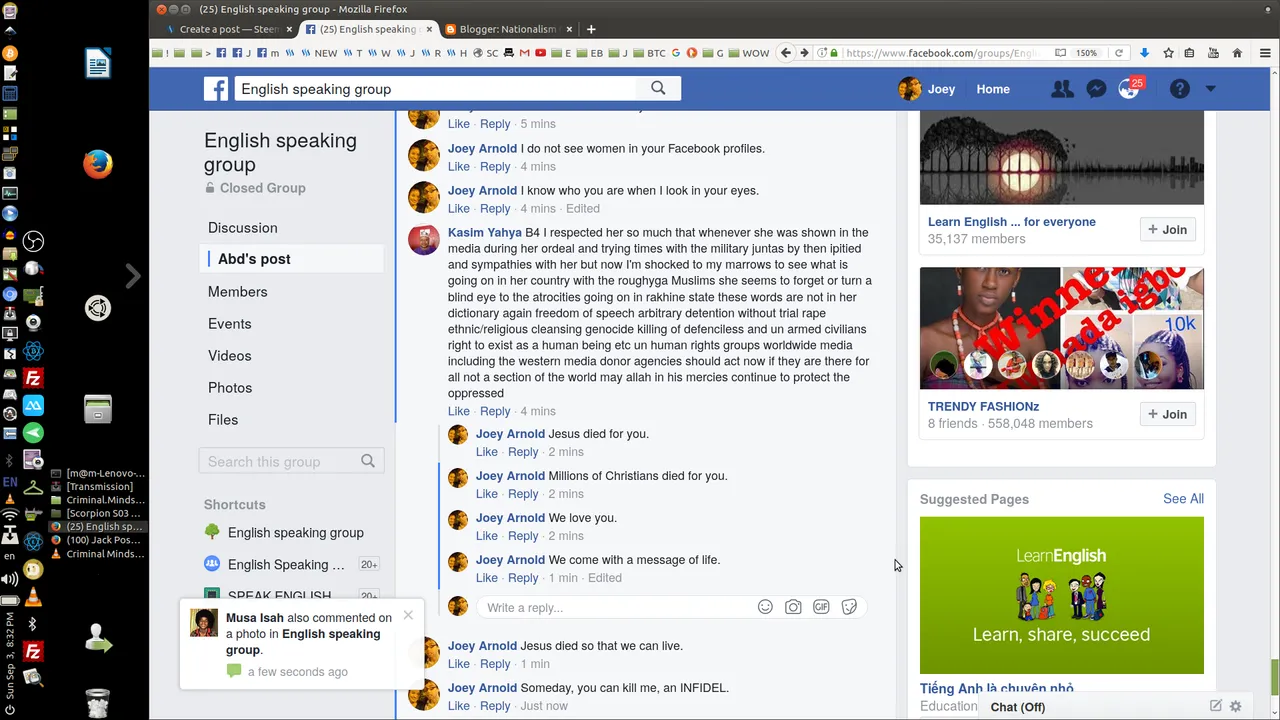This screenshot has width=1280, height=720.
Task: Open Firefox hamburger menu
Action: click(x=1265, y=53)
